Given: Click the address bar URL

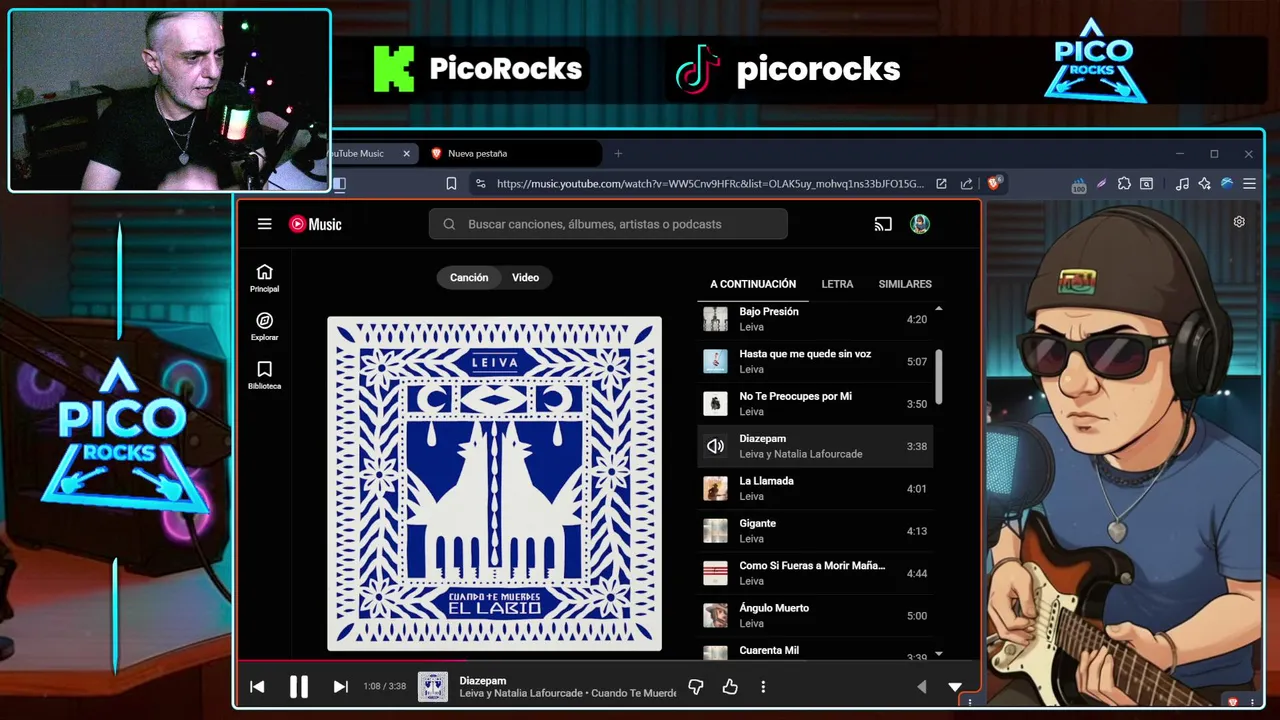Looking at the screenshot, I should [710, 184].
